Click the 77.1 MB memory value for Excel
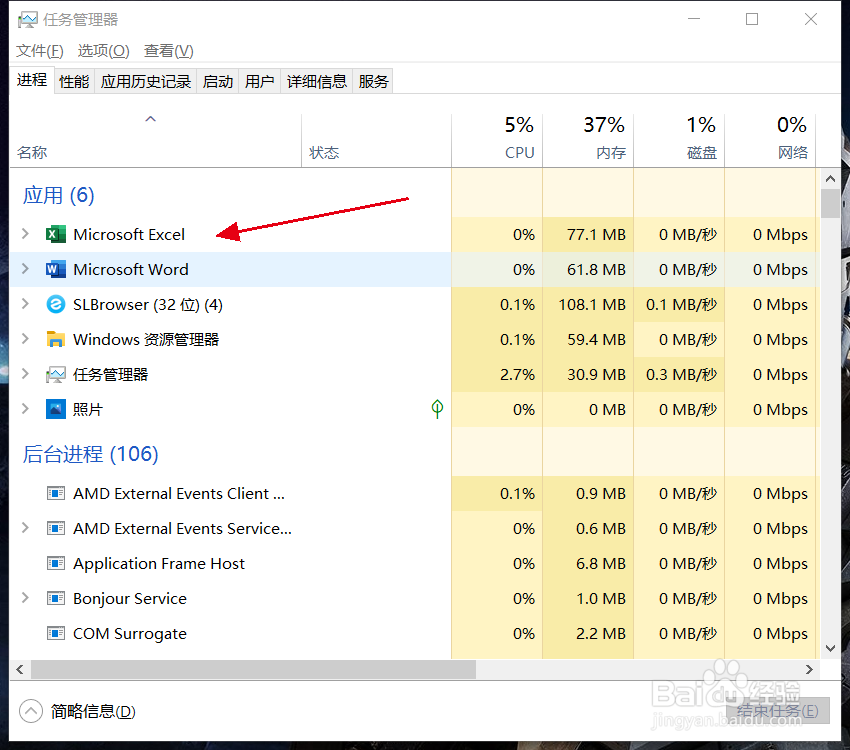 [x=596, y=235]
